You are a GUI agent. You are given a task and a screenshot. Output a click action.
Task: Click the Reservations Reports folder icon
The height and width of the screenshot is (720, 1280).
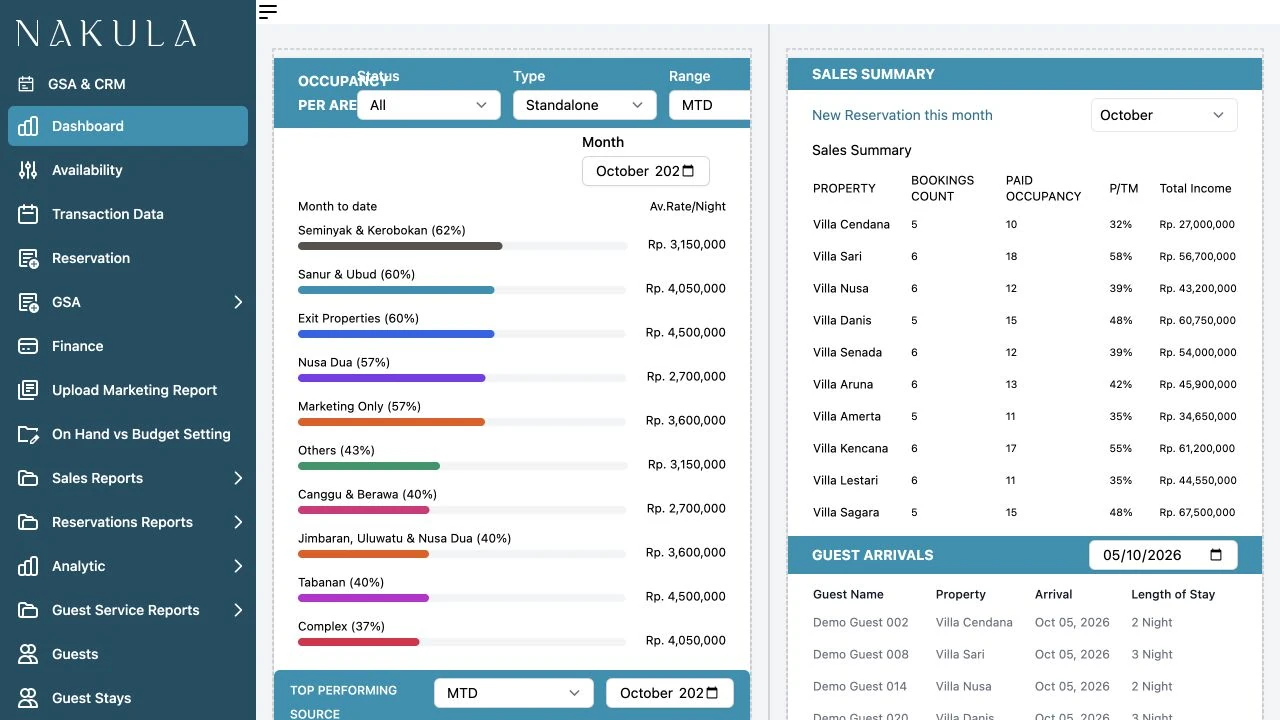coord(28,522)
